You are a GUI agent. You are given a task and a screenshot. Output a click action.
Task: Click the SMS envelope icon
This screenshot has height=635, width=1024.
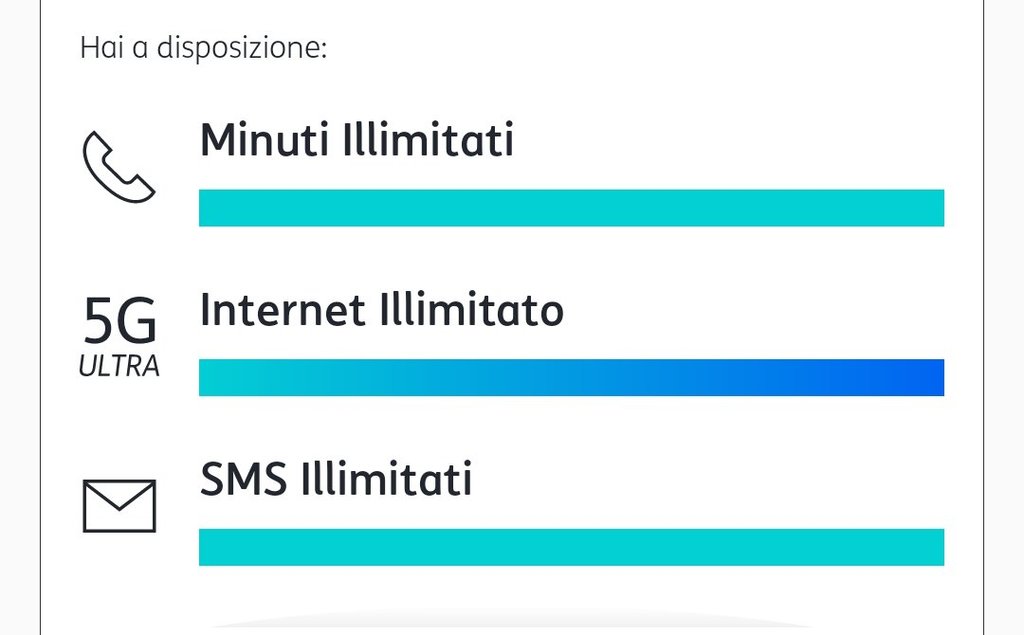click(x=119, y=506)
